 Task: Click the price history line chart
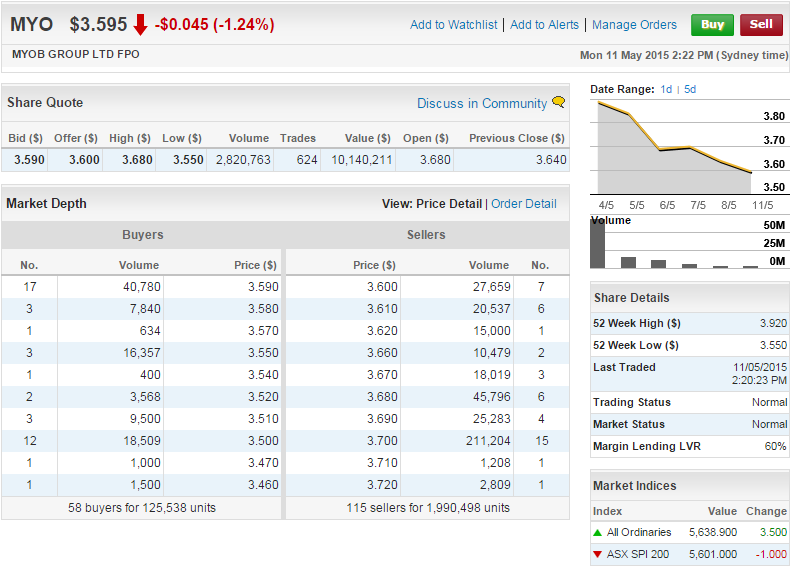tap(674, 148)
